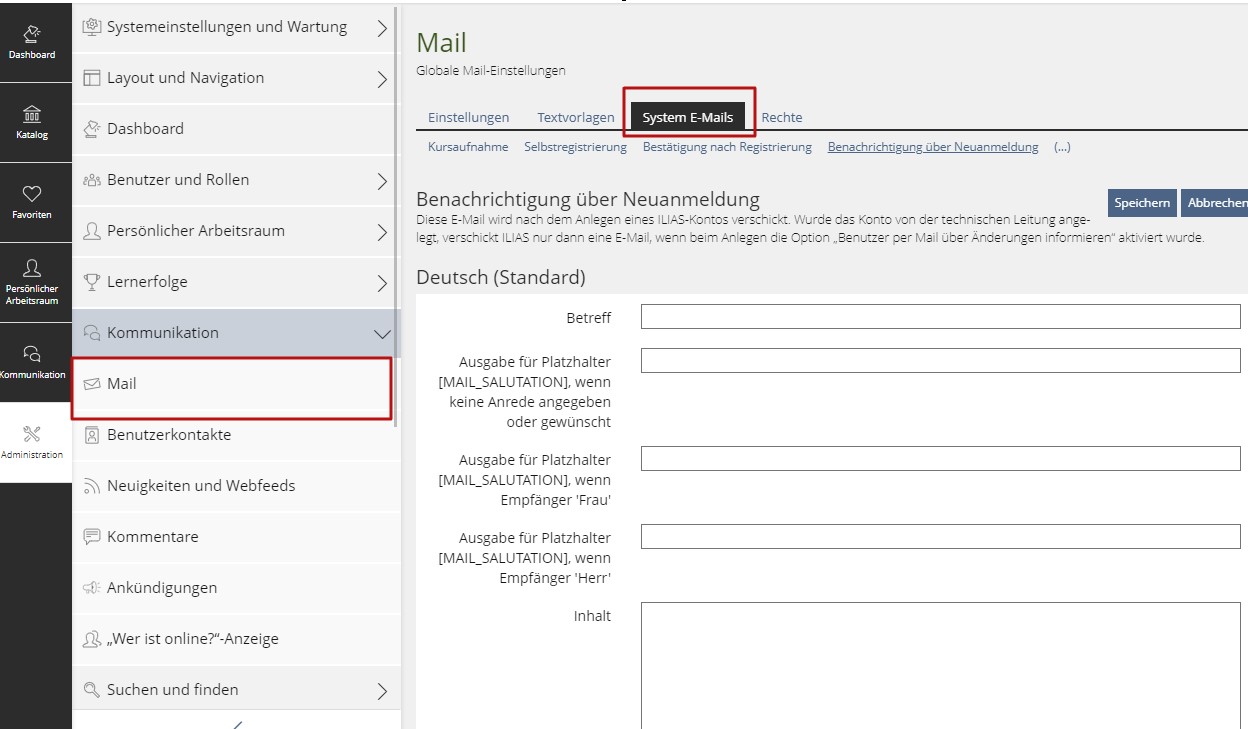The width and height of the screenshot is (1248, 729).
Task: Open Persönlicher Arbeitsraum in the main bar
Action: coord(32,281)
